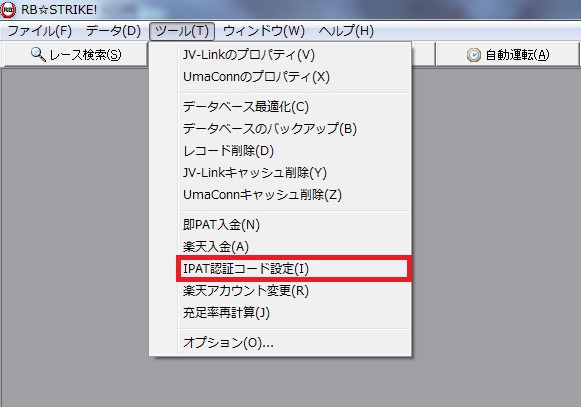Click the magnifier icon on レース検索 button
581x407 pixels.
pos(38,54)
